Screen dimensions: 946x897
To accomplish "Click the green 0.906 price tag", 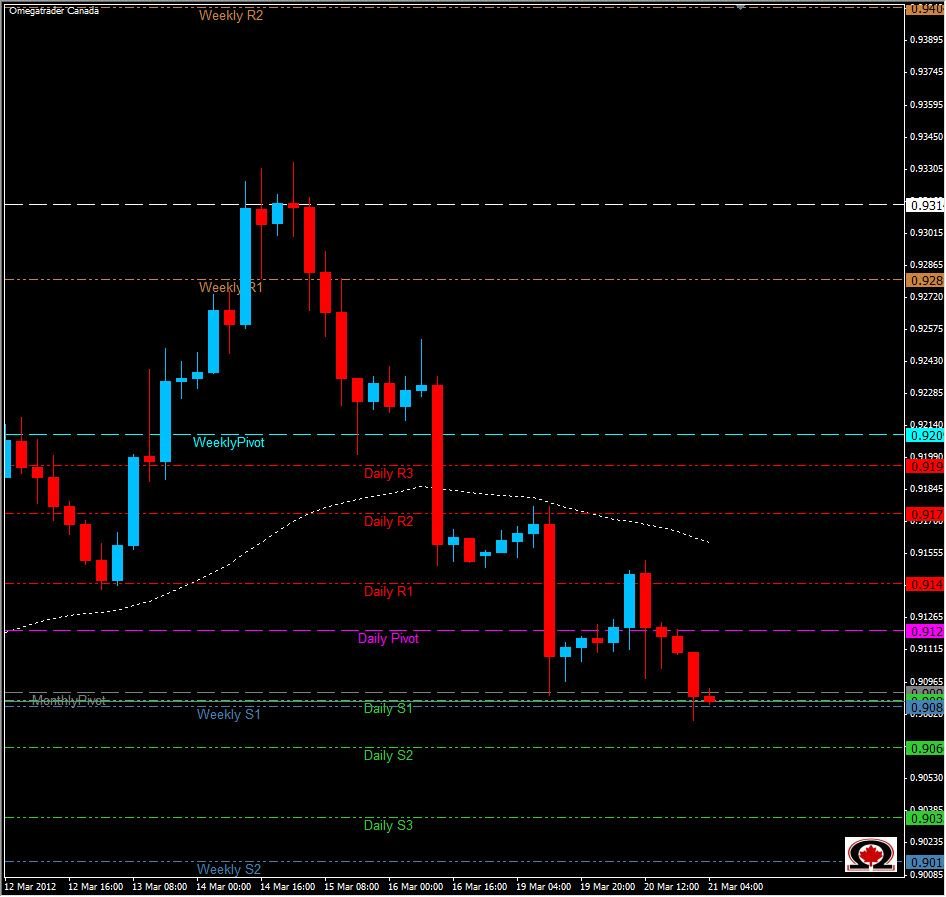I will [924, 746].
